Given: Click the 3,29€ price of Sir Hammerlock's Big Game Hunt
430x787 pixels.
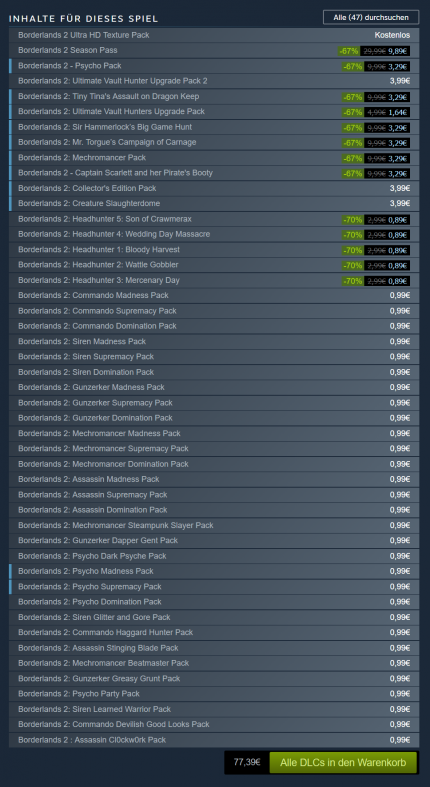Looking at the screenshot, I should [x=399, y=127].
